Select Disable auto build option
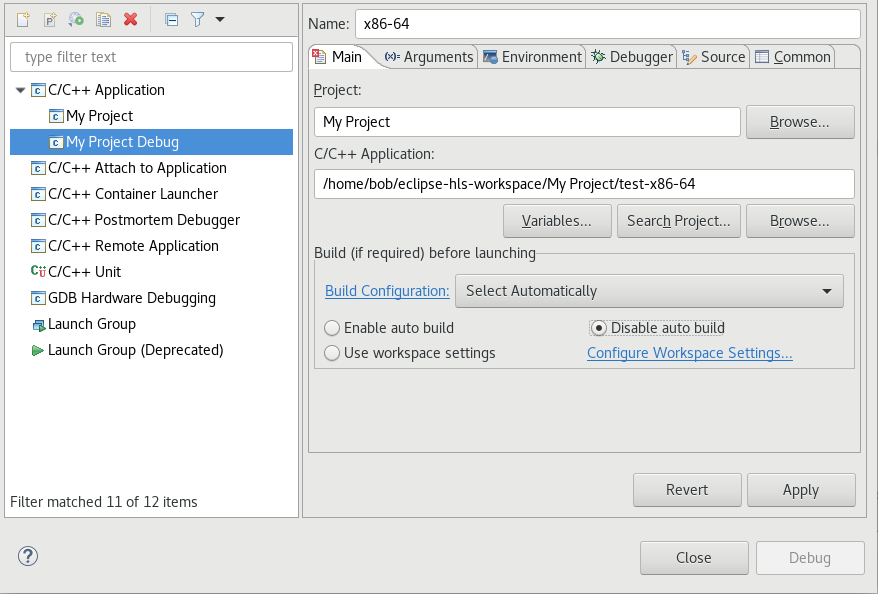This screenshot has height=594, width=878. [x=599, y=328]
